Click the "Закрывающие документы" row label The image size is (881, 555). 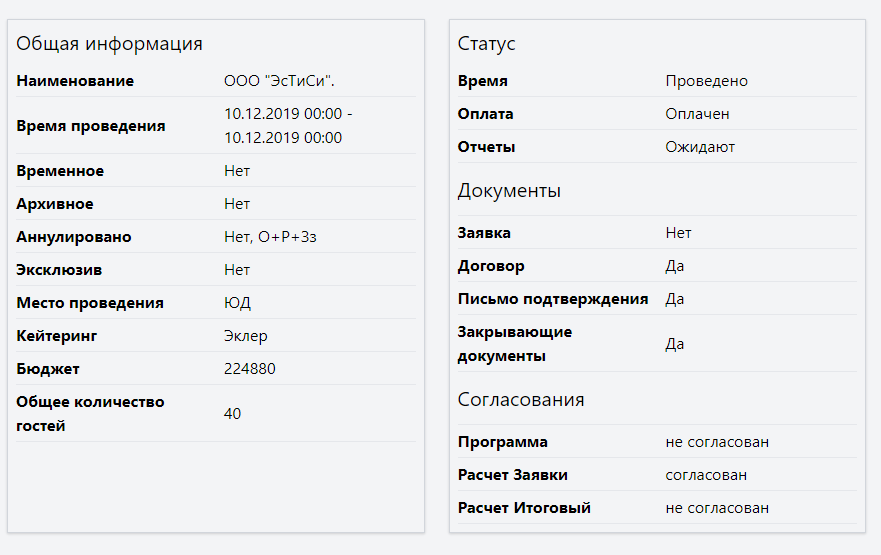(515, 344)
